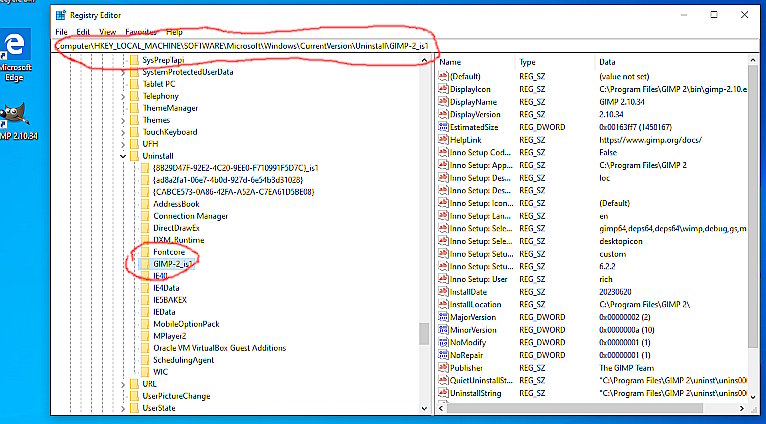Select the Fontcore key folder icon
766x424 pixels.
pos(145,252)
